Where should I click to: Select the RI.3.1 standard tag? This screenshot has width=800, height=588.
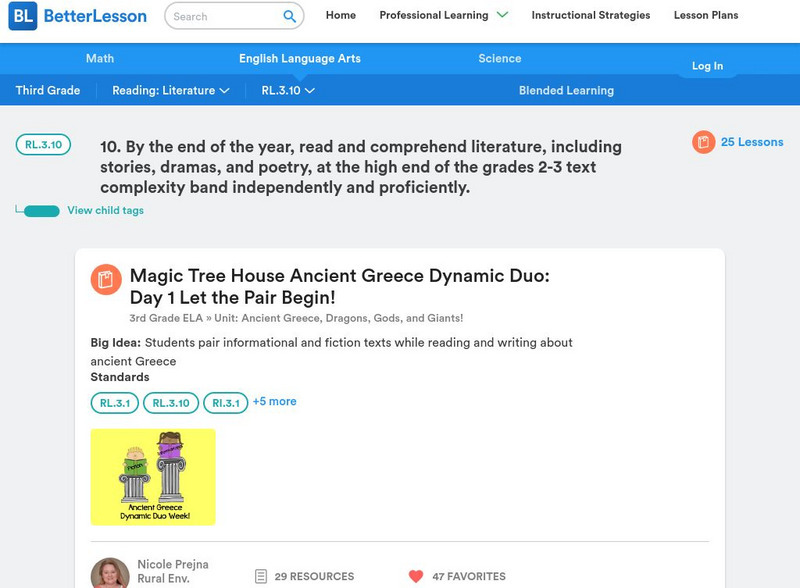[226, 403]
